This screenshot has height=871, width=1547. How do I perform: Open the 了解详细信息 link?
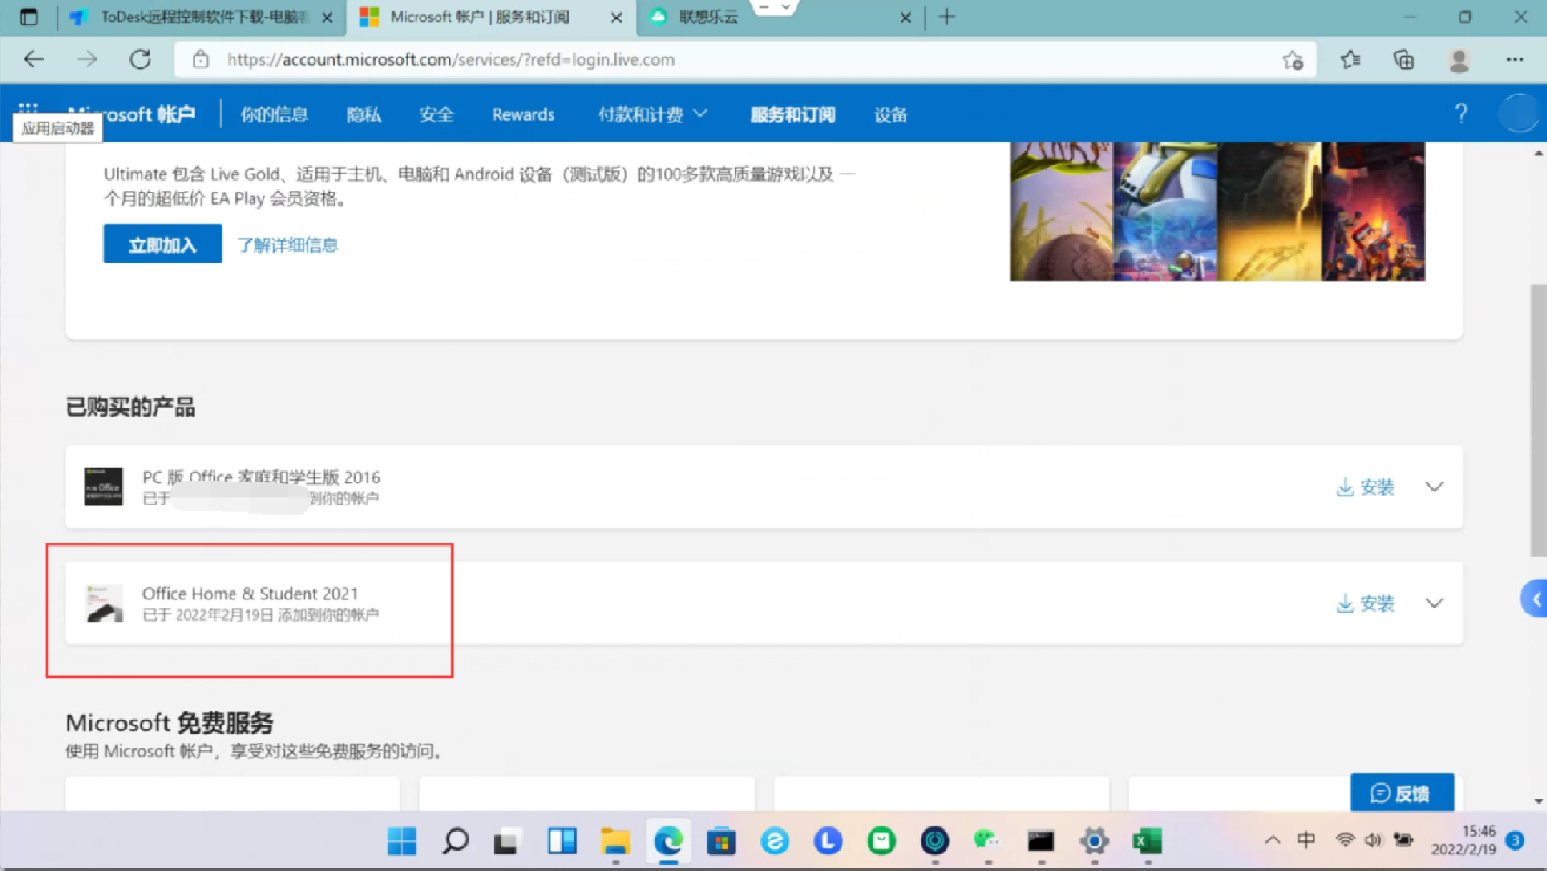click(x=288, y=245)
